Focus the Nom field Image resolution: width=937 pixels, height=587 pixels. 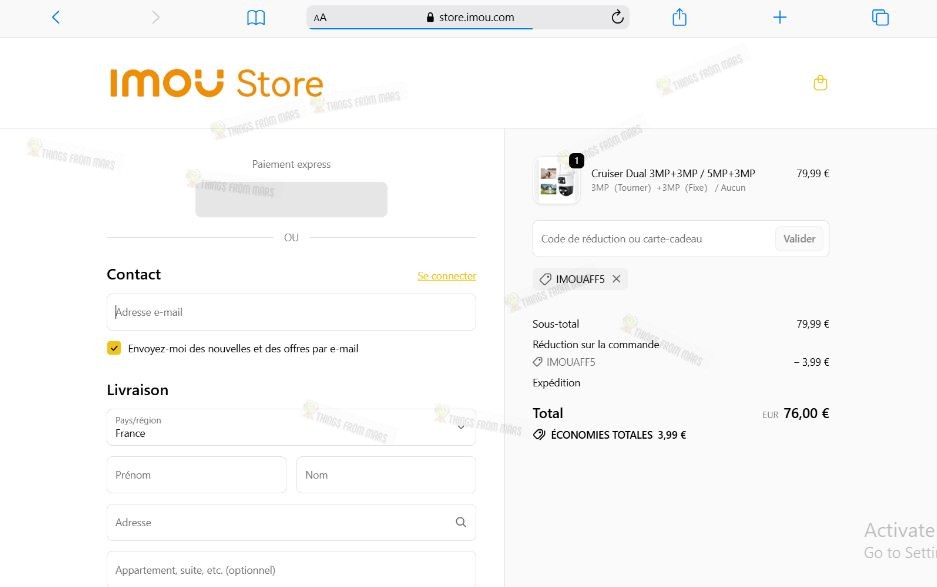click(386, 475)
